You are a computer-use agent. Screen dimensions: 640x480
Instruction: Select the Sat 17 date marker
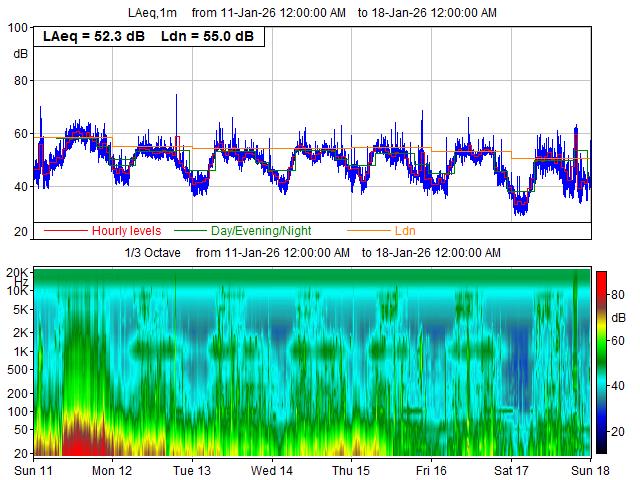point(511,470)
